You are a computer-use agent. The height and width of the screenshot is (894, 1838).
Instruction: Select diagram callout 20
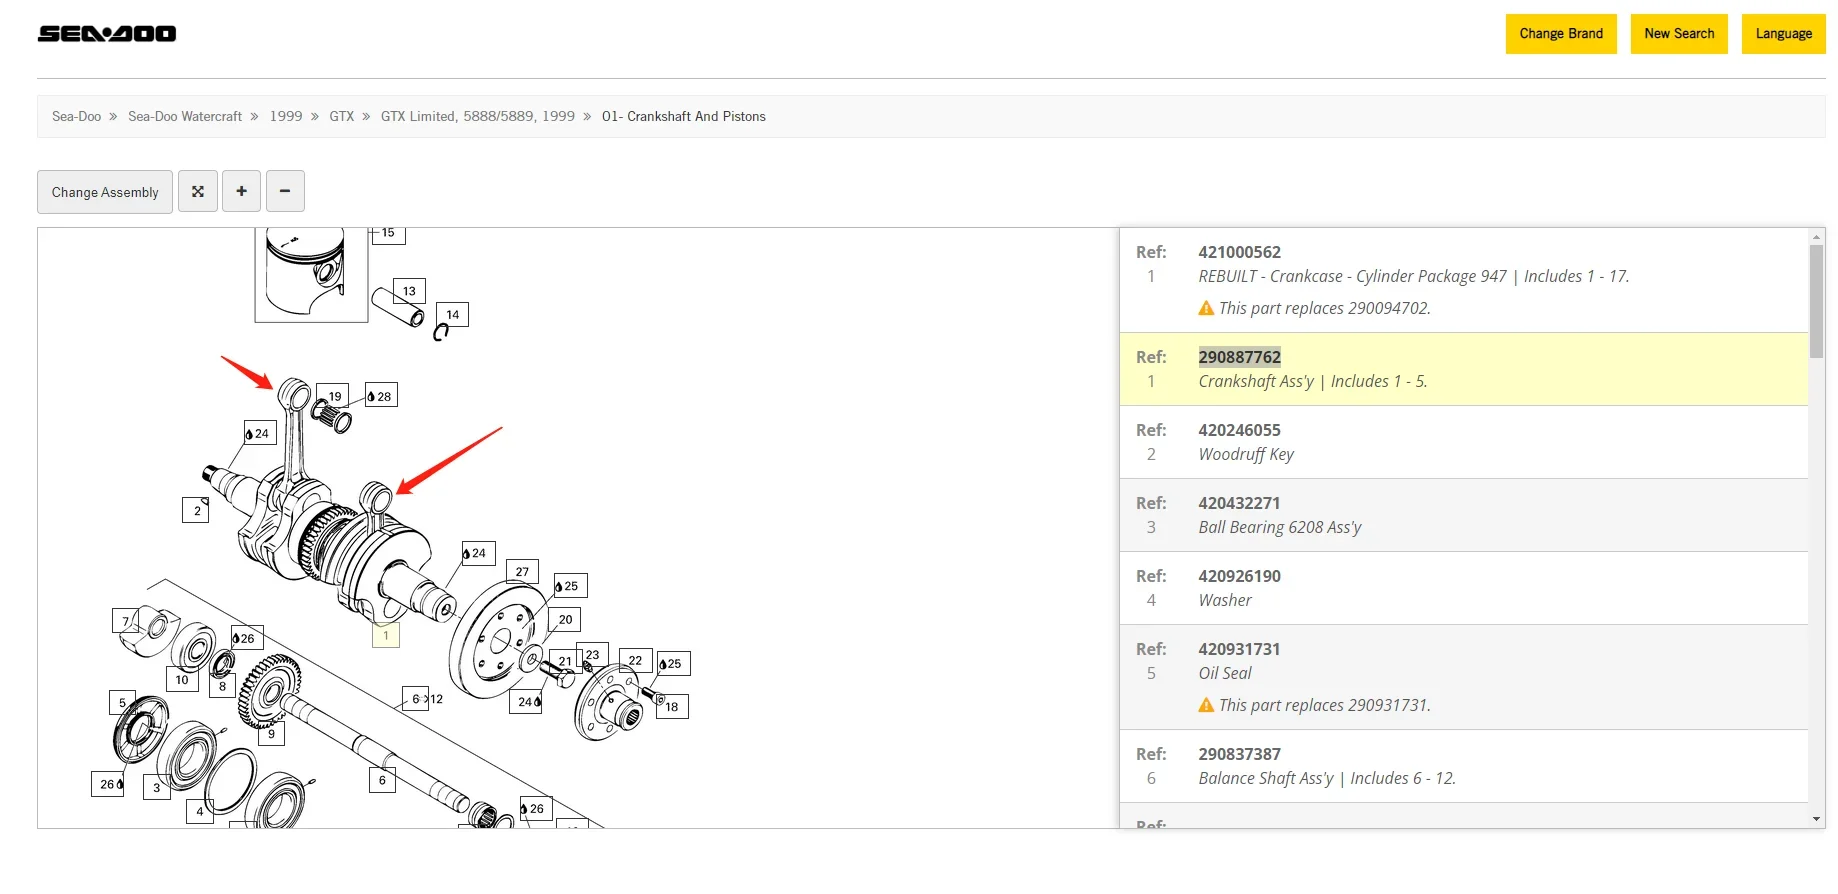coord(565,620)
